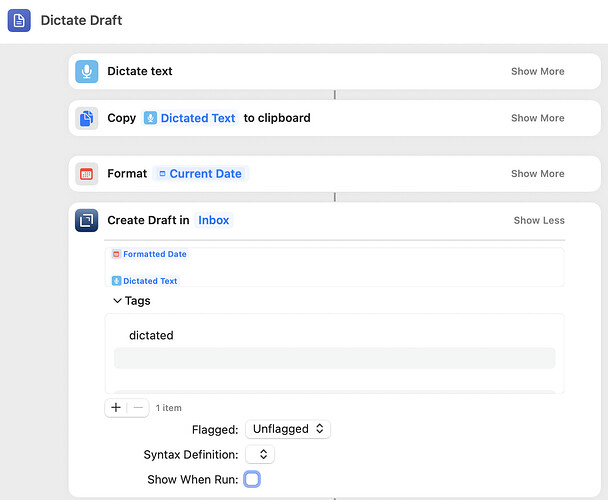Click the Formatted Date token in draft content

150,254
